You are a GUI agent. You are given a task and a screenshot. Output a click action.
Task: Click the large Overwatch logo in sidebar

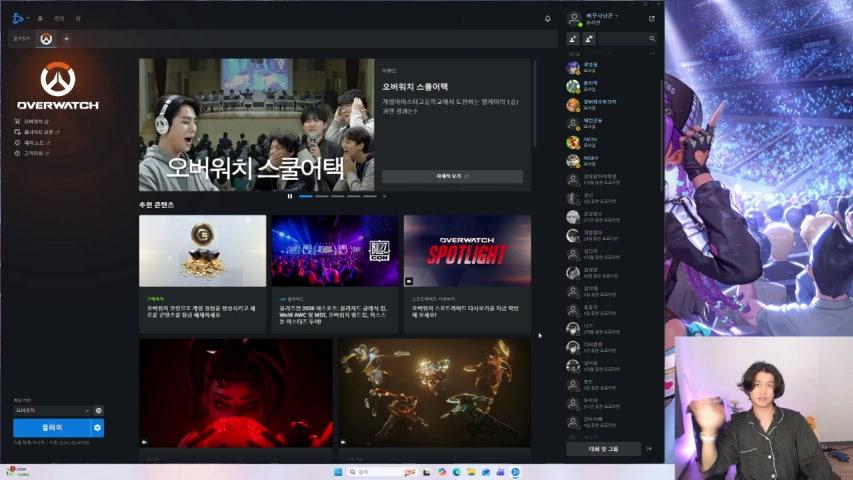point(58,85)
